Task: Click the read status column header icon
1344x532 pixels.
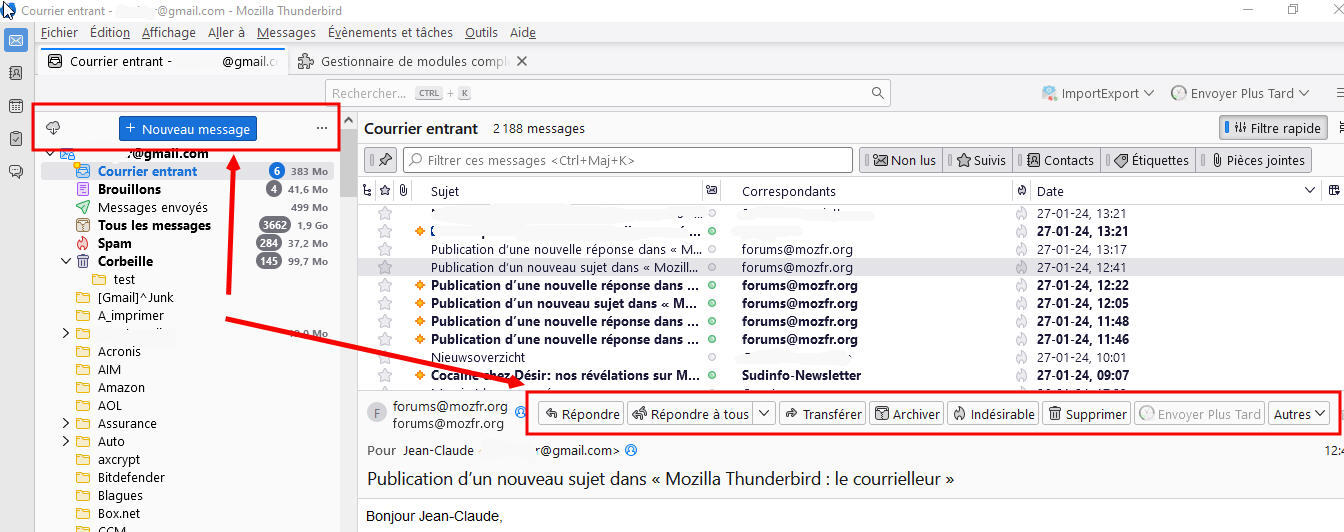Action: pos(711,190)
